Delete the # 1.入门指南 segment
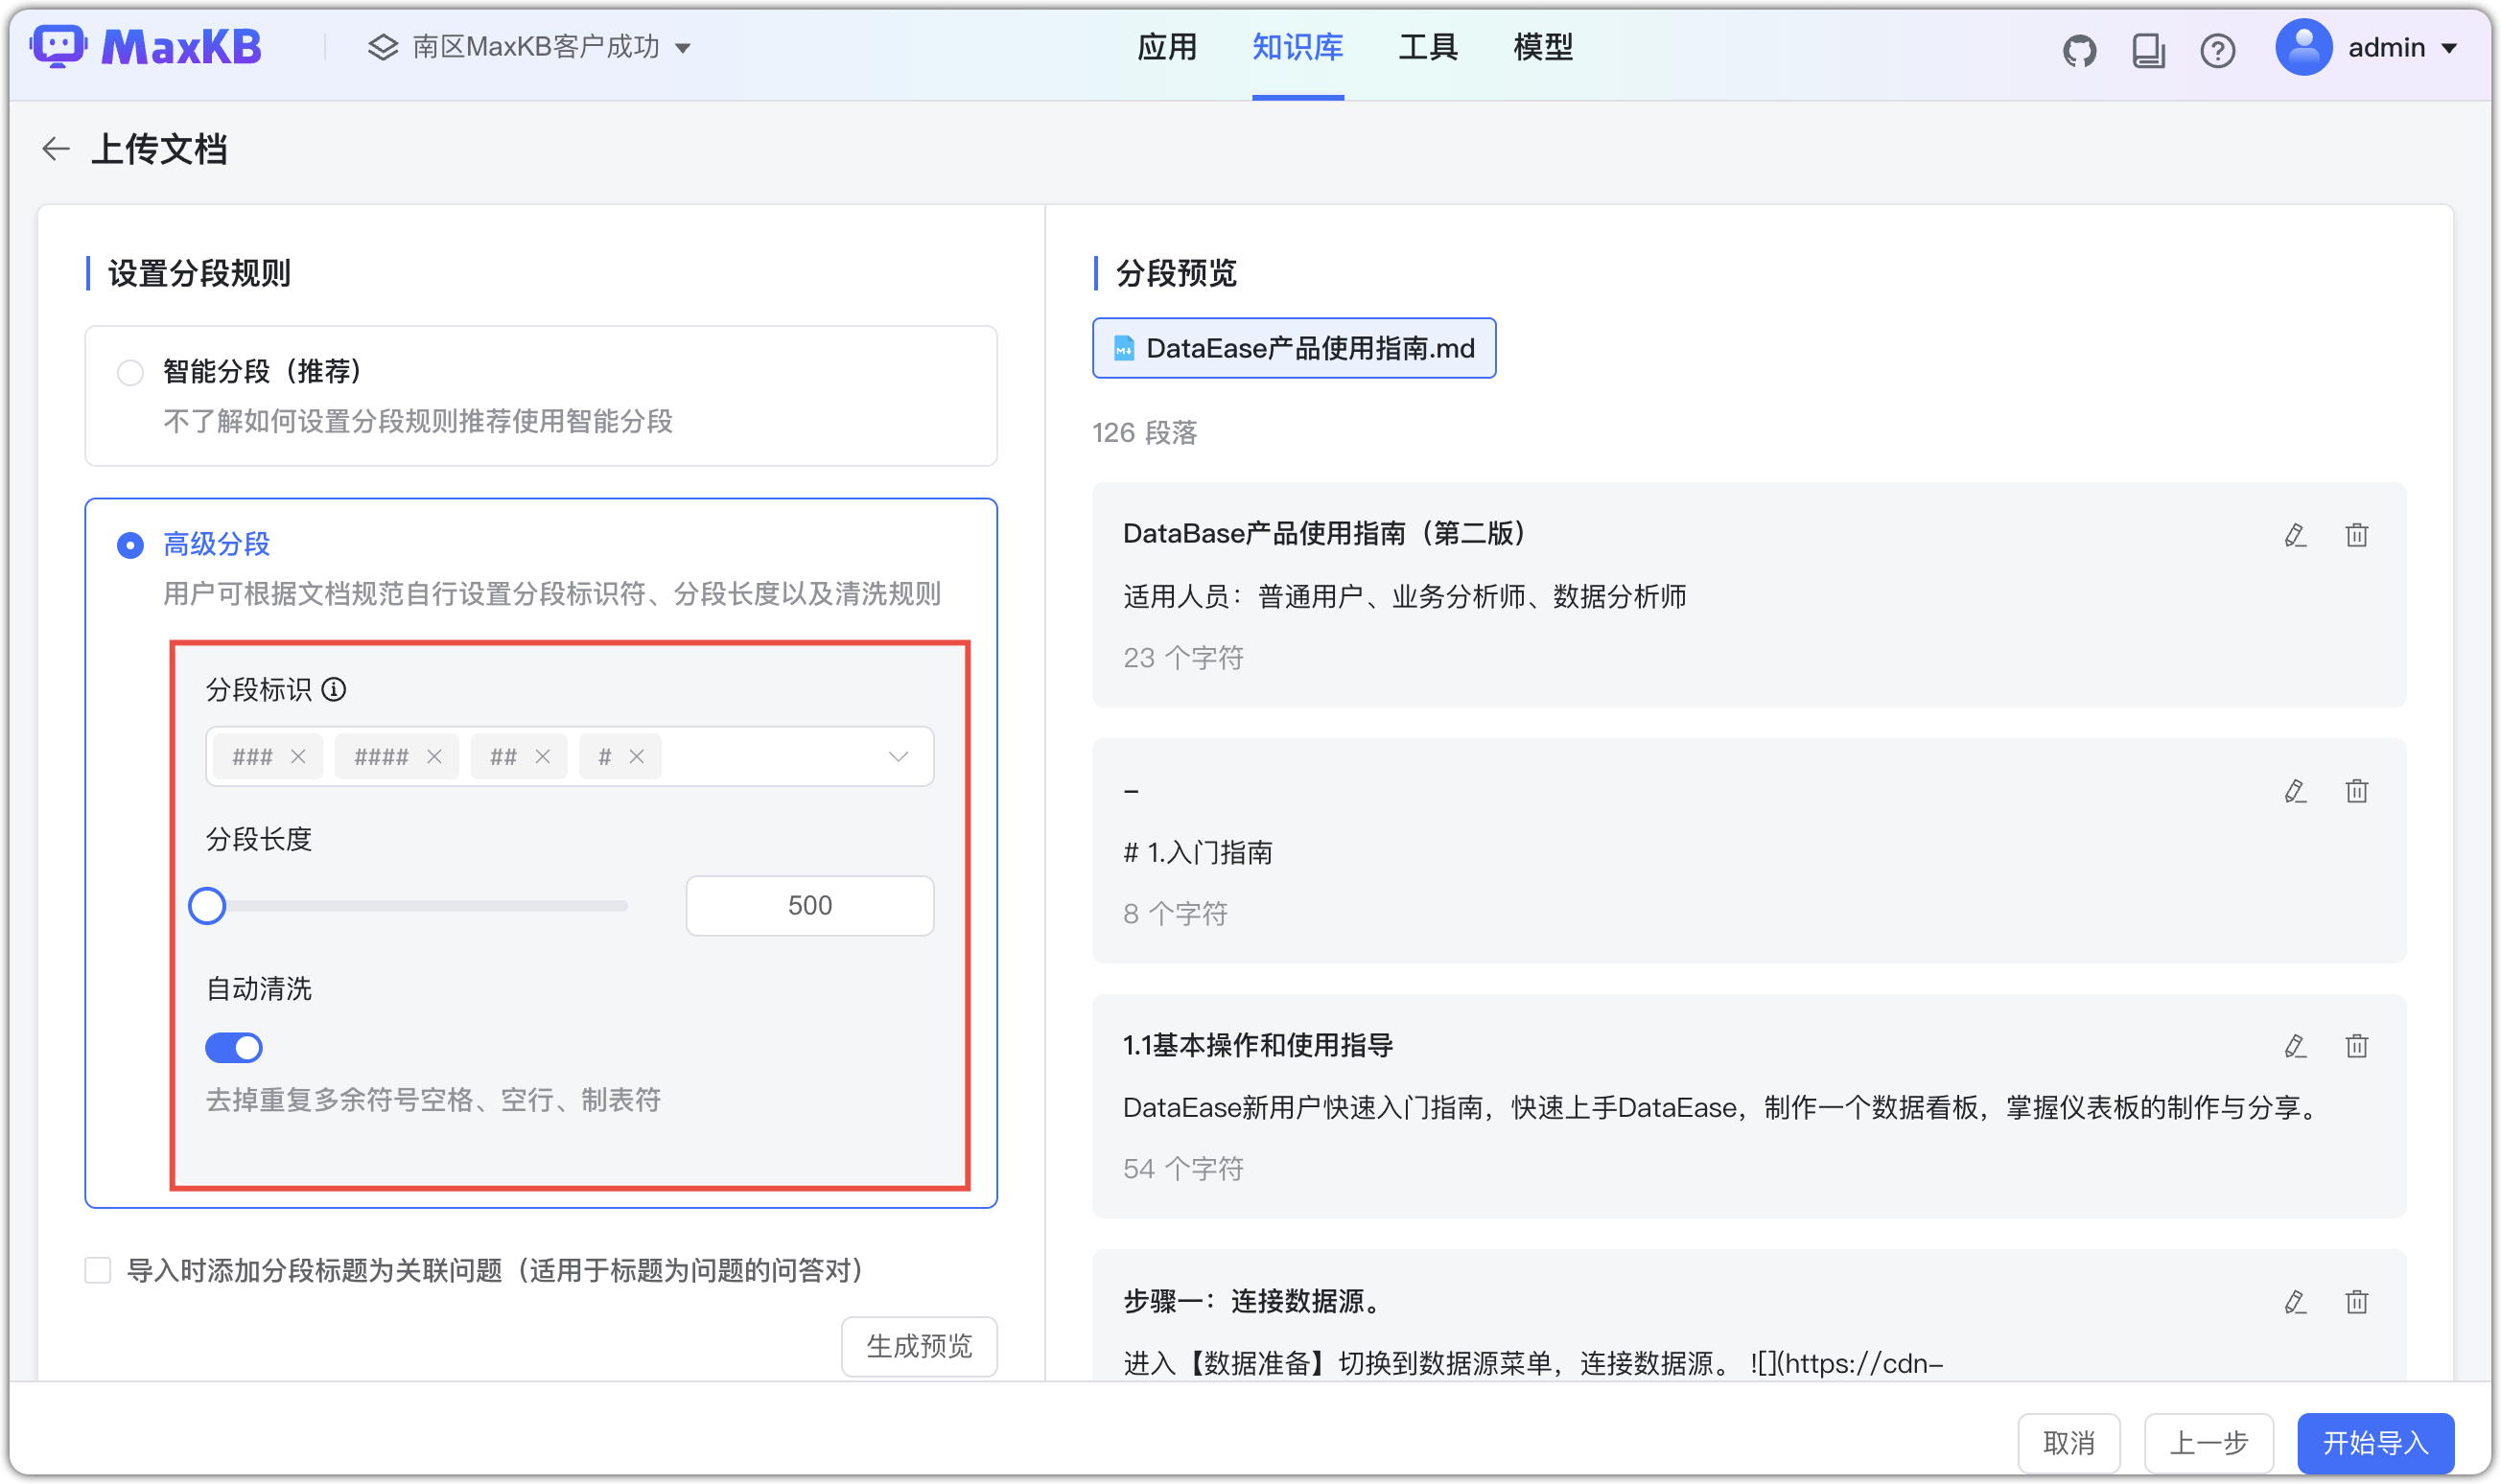 pos(2357,791)
